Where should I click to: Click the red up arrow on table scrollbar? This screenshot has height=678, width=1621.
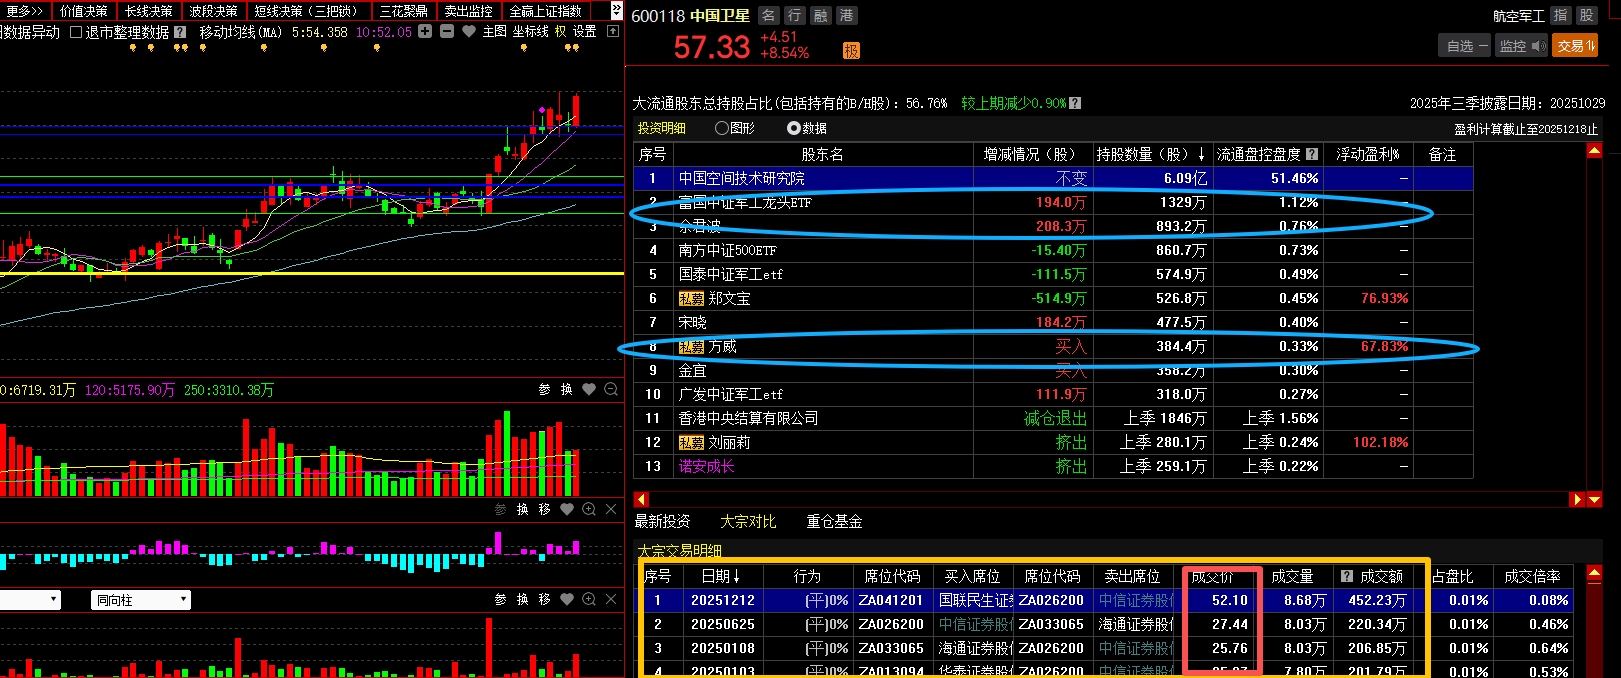1595,151
